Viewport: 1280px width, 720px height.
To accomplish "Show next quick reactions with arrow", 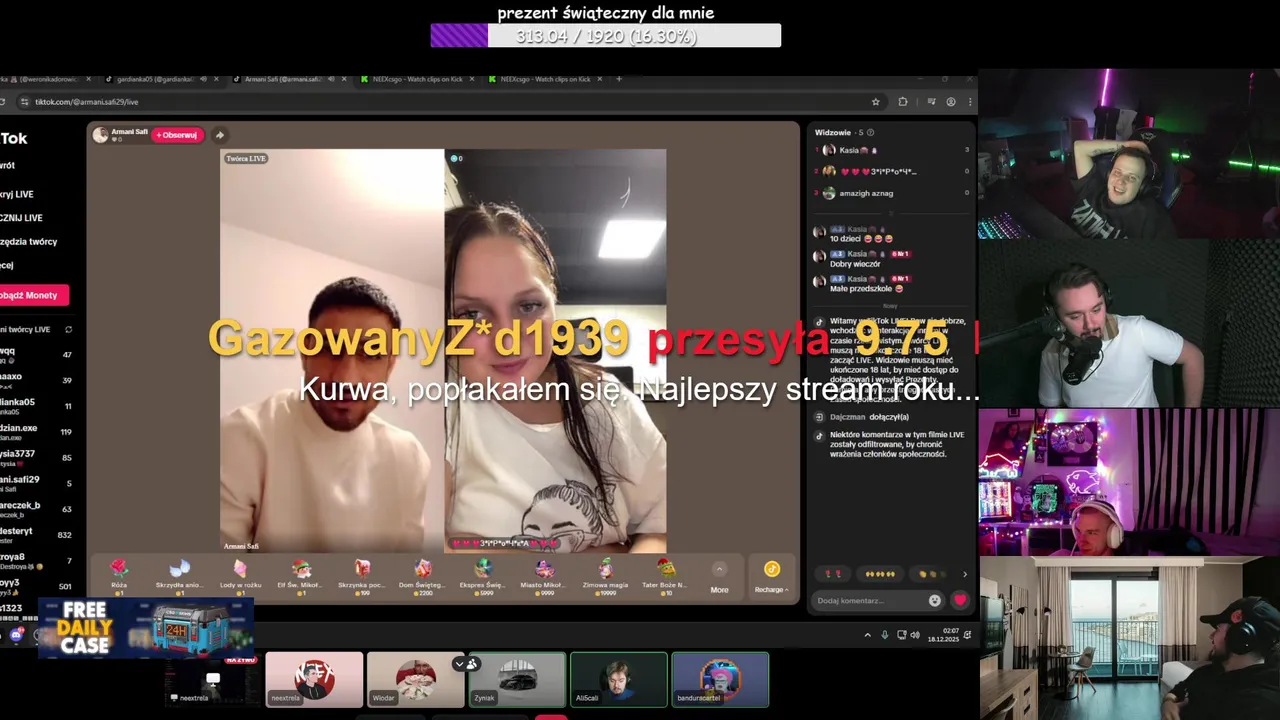I will (x=964, y=574).
